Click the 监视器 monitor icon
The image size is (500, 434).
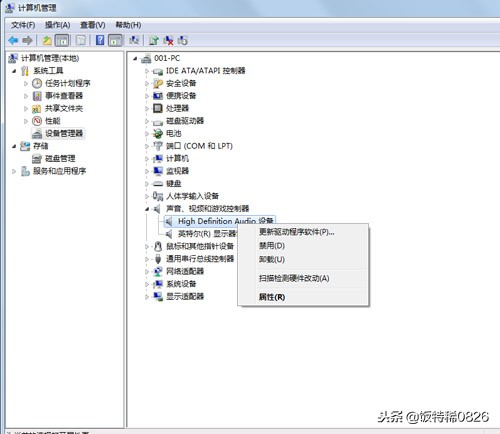point(158,171)
